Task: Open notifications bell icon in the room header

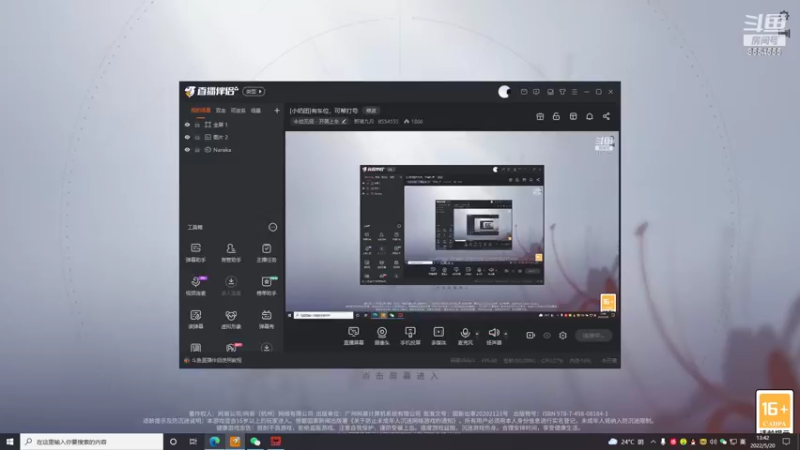Action: click(589, 116)
